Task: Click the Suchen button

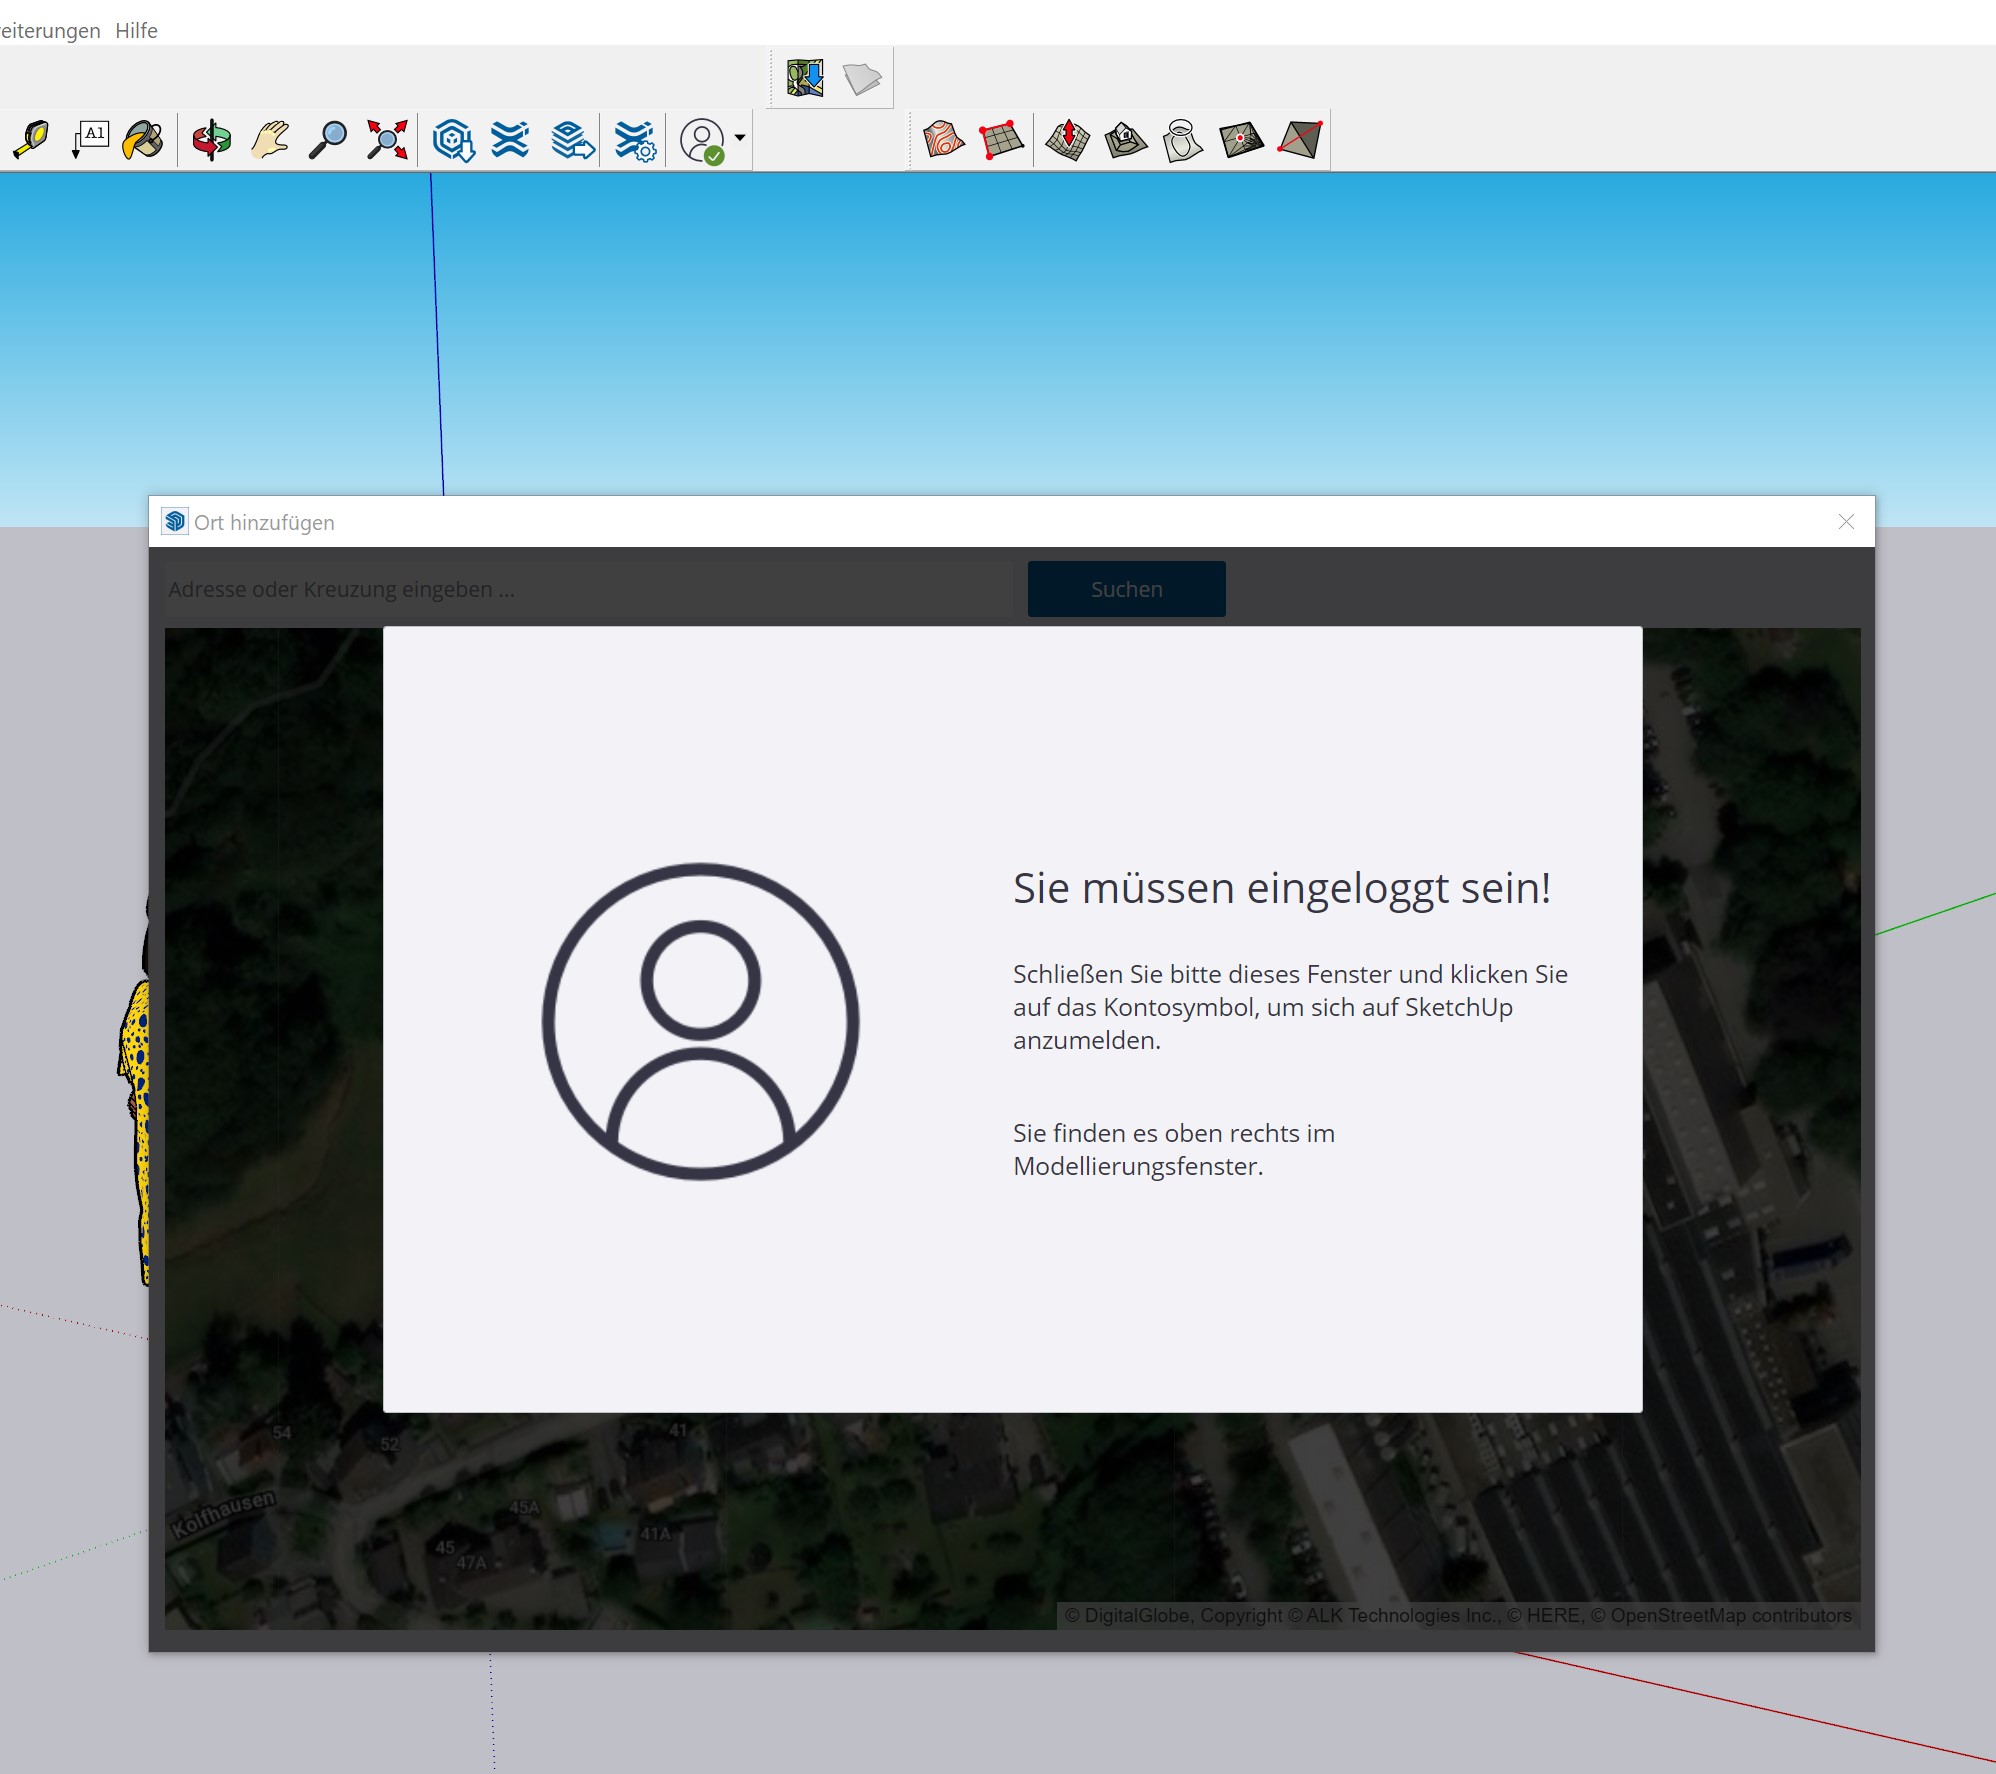Action: [x=1126, y=589]
